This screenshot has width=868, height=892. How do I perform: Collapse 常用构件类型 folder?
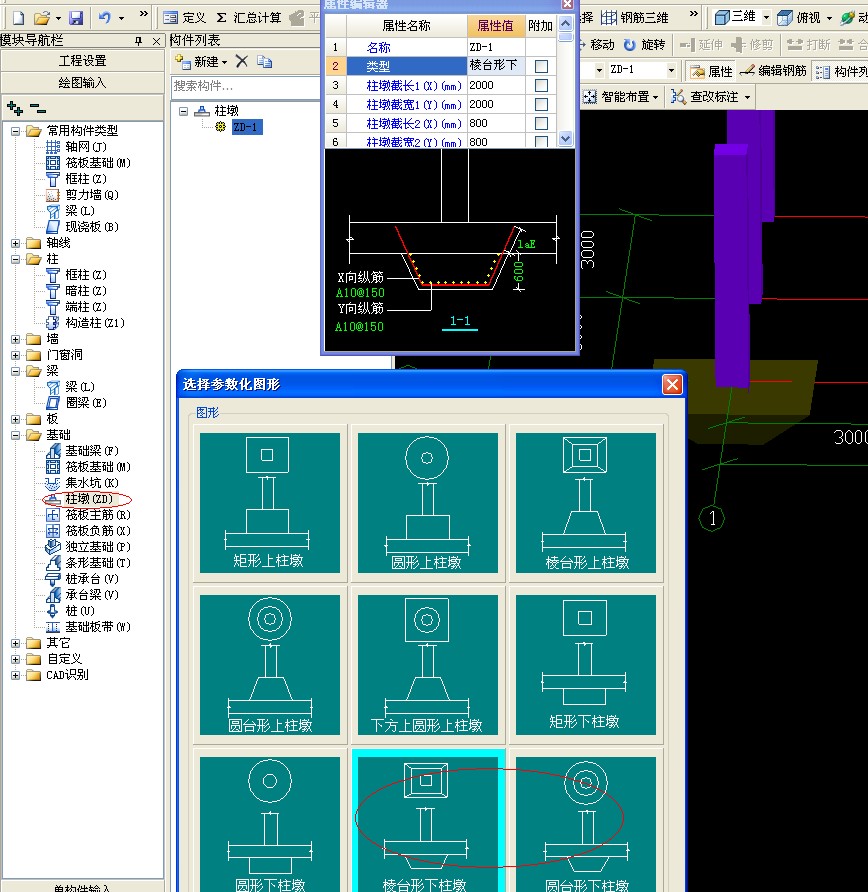(16, 131)
